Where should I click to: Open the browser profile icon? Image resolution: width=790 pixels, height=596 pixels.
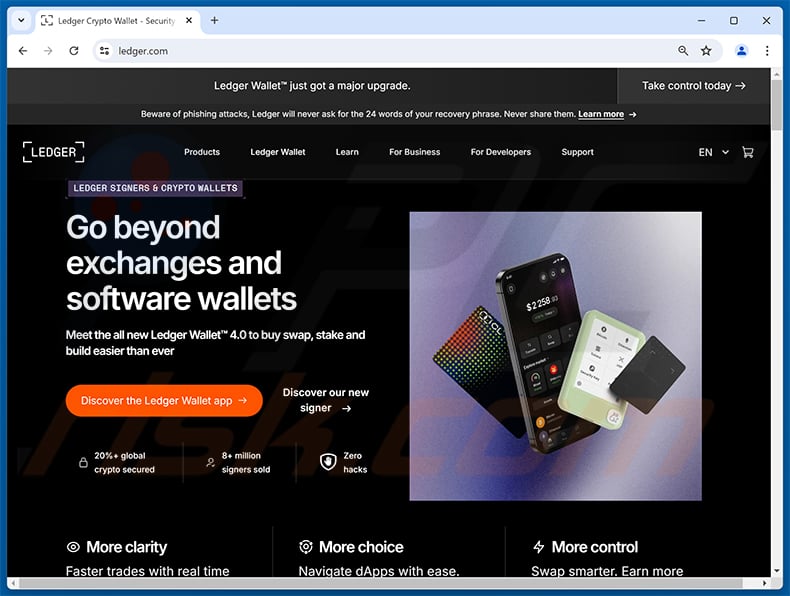741,51
